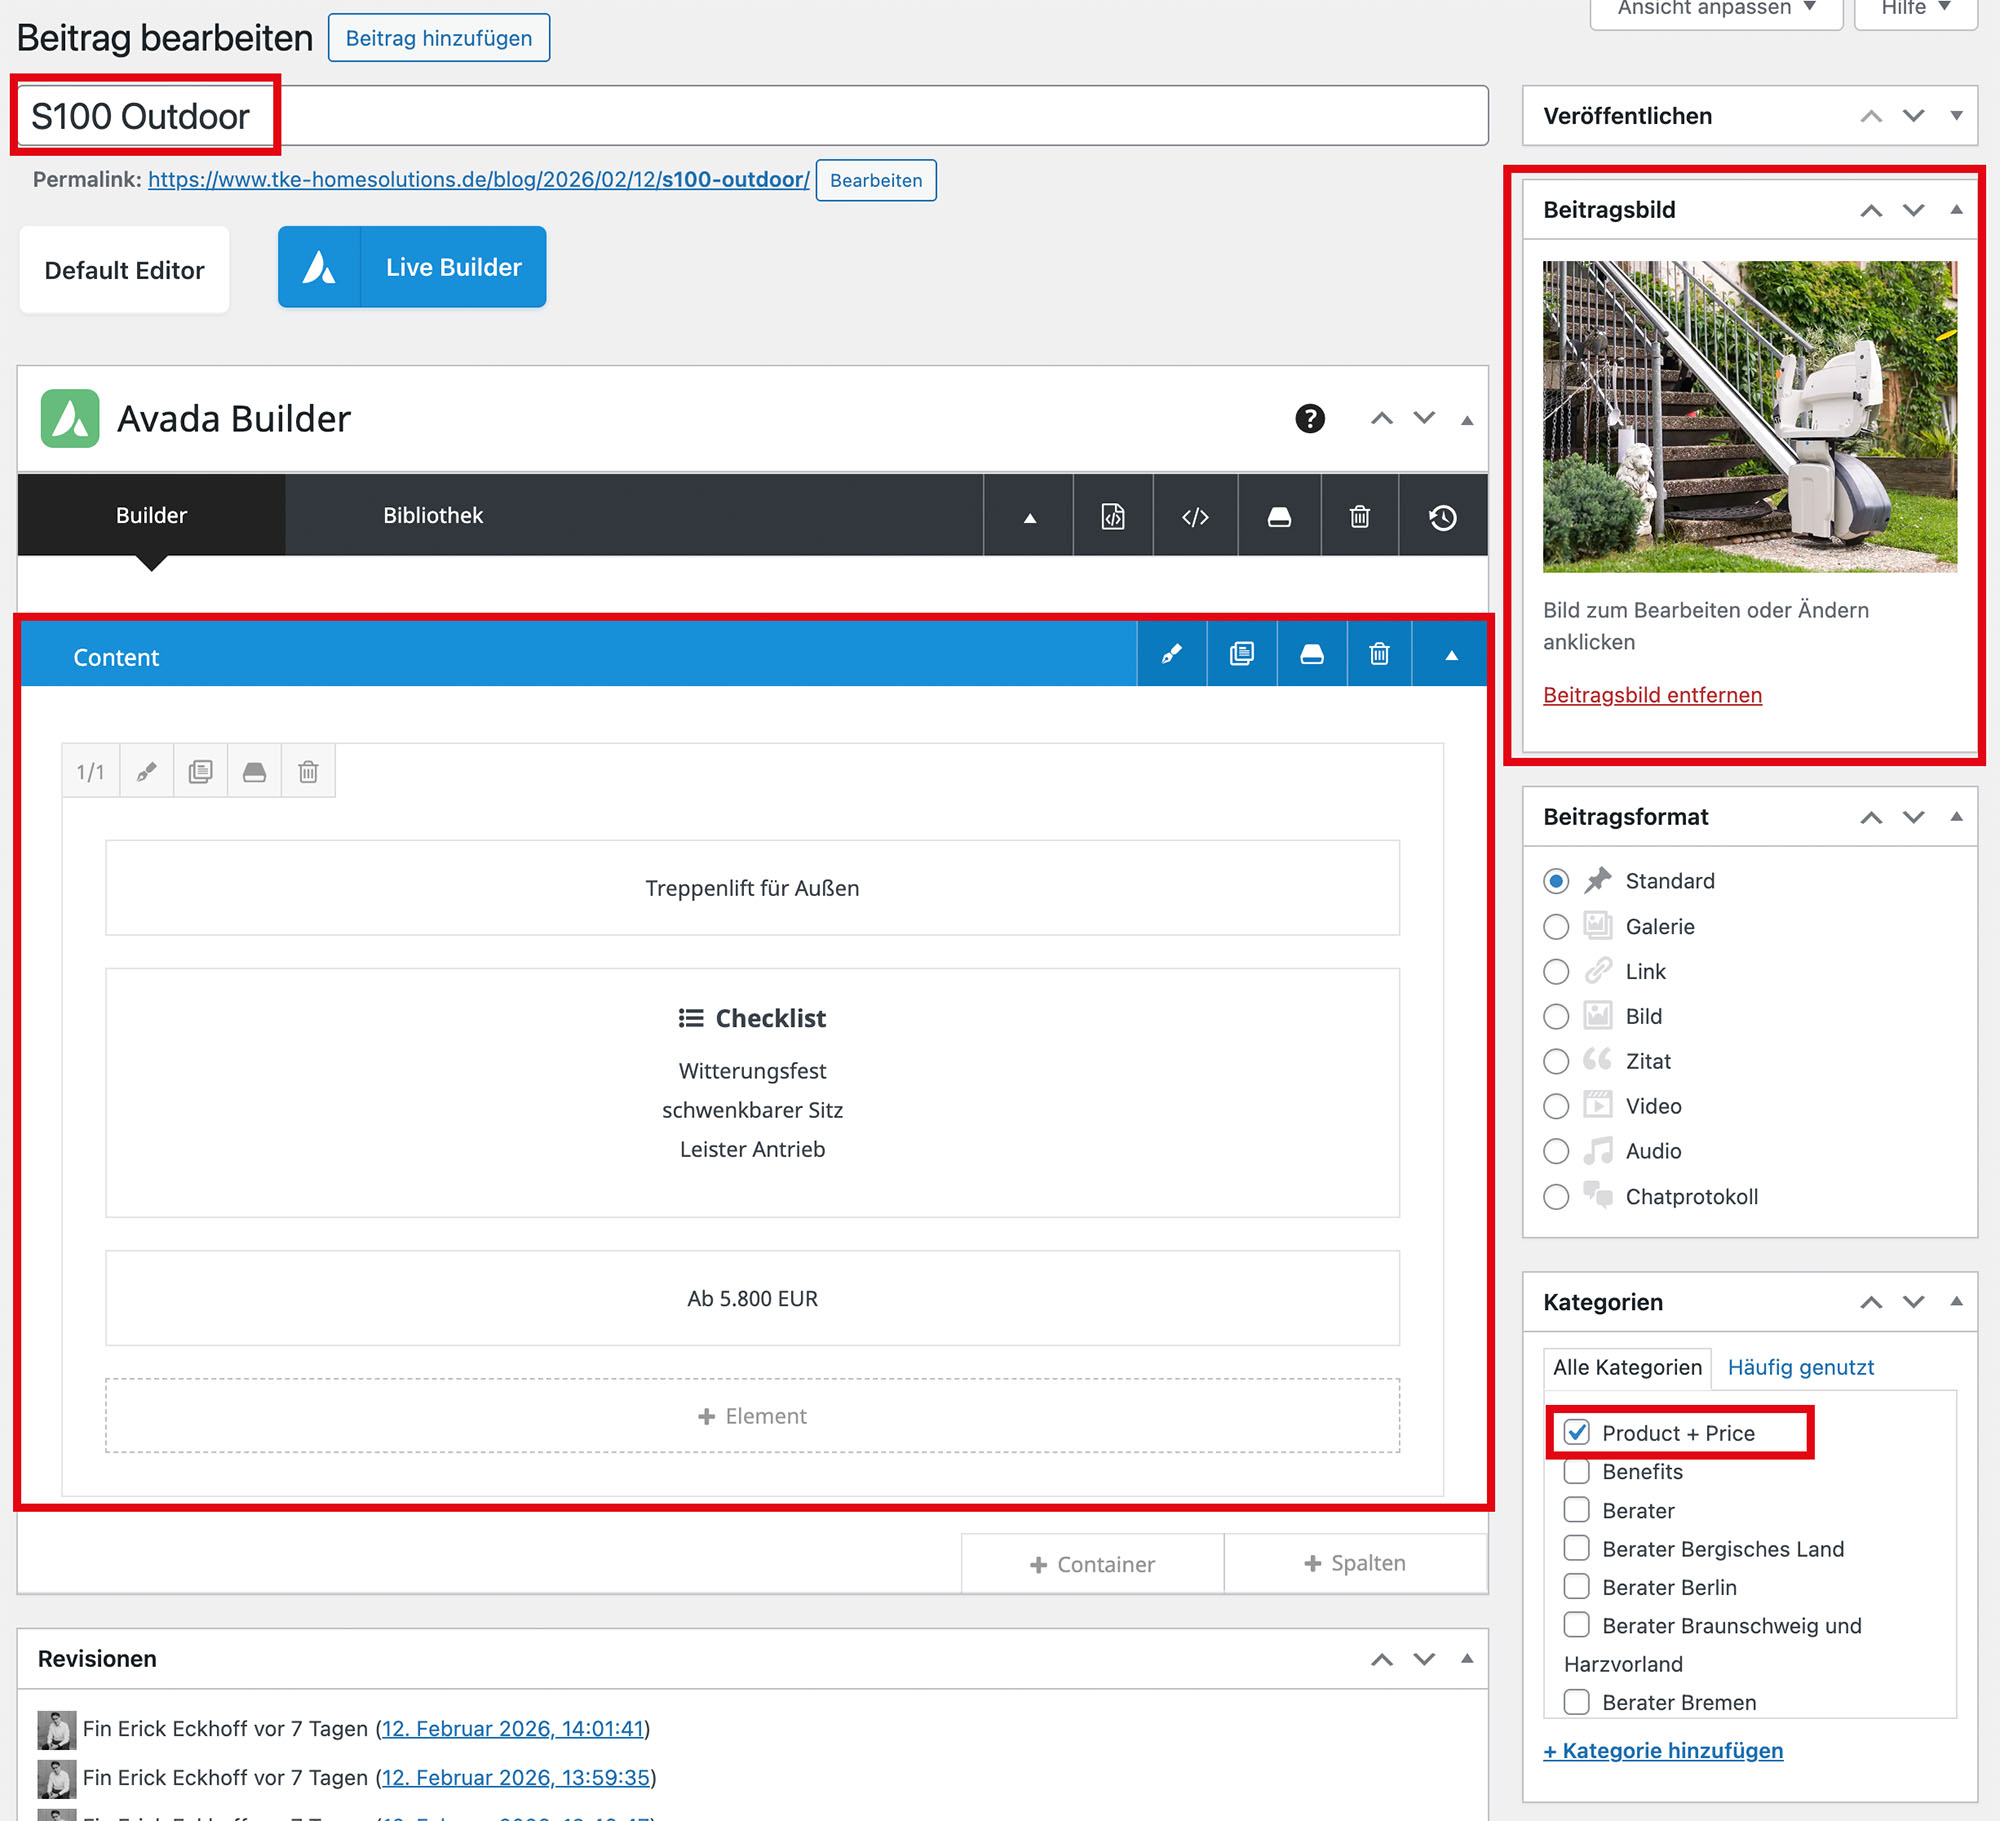The image size is (2000, 1821).
Task: Toggle the Veröffentlichen panel triangle
Action: tap(1956, 116)
